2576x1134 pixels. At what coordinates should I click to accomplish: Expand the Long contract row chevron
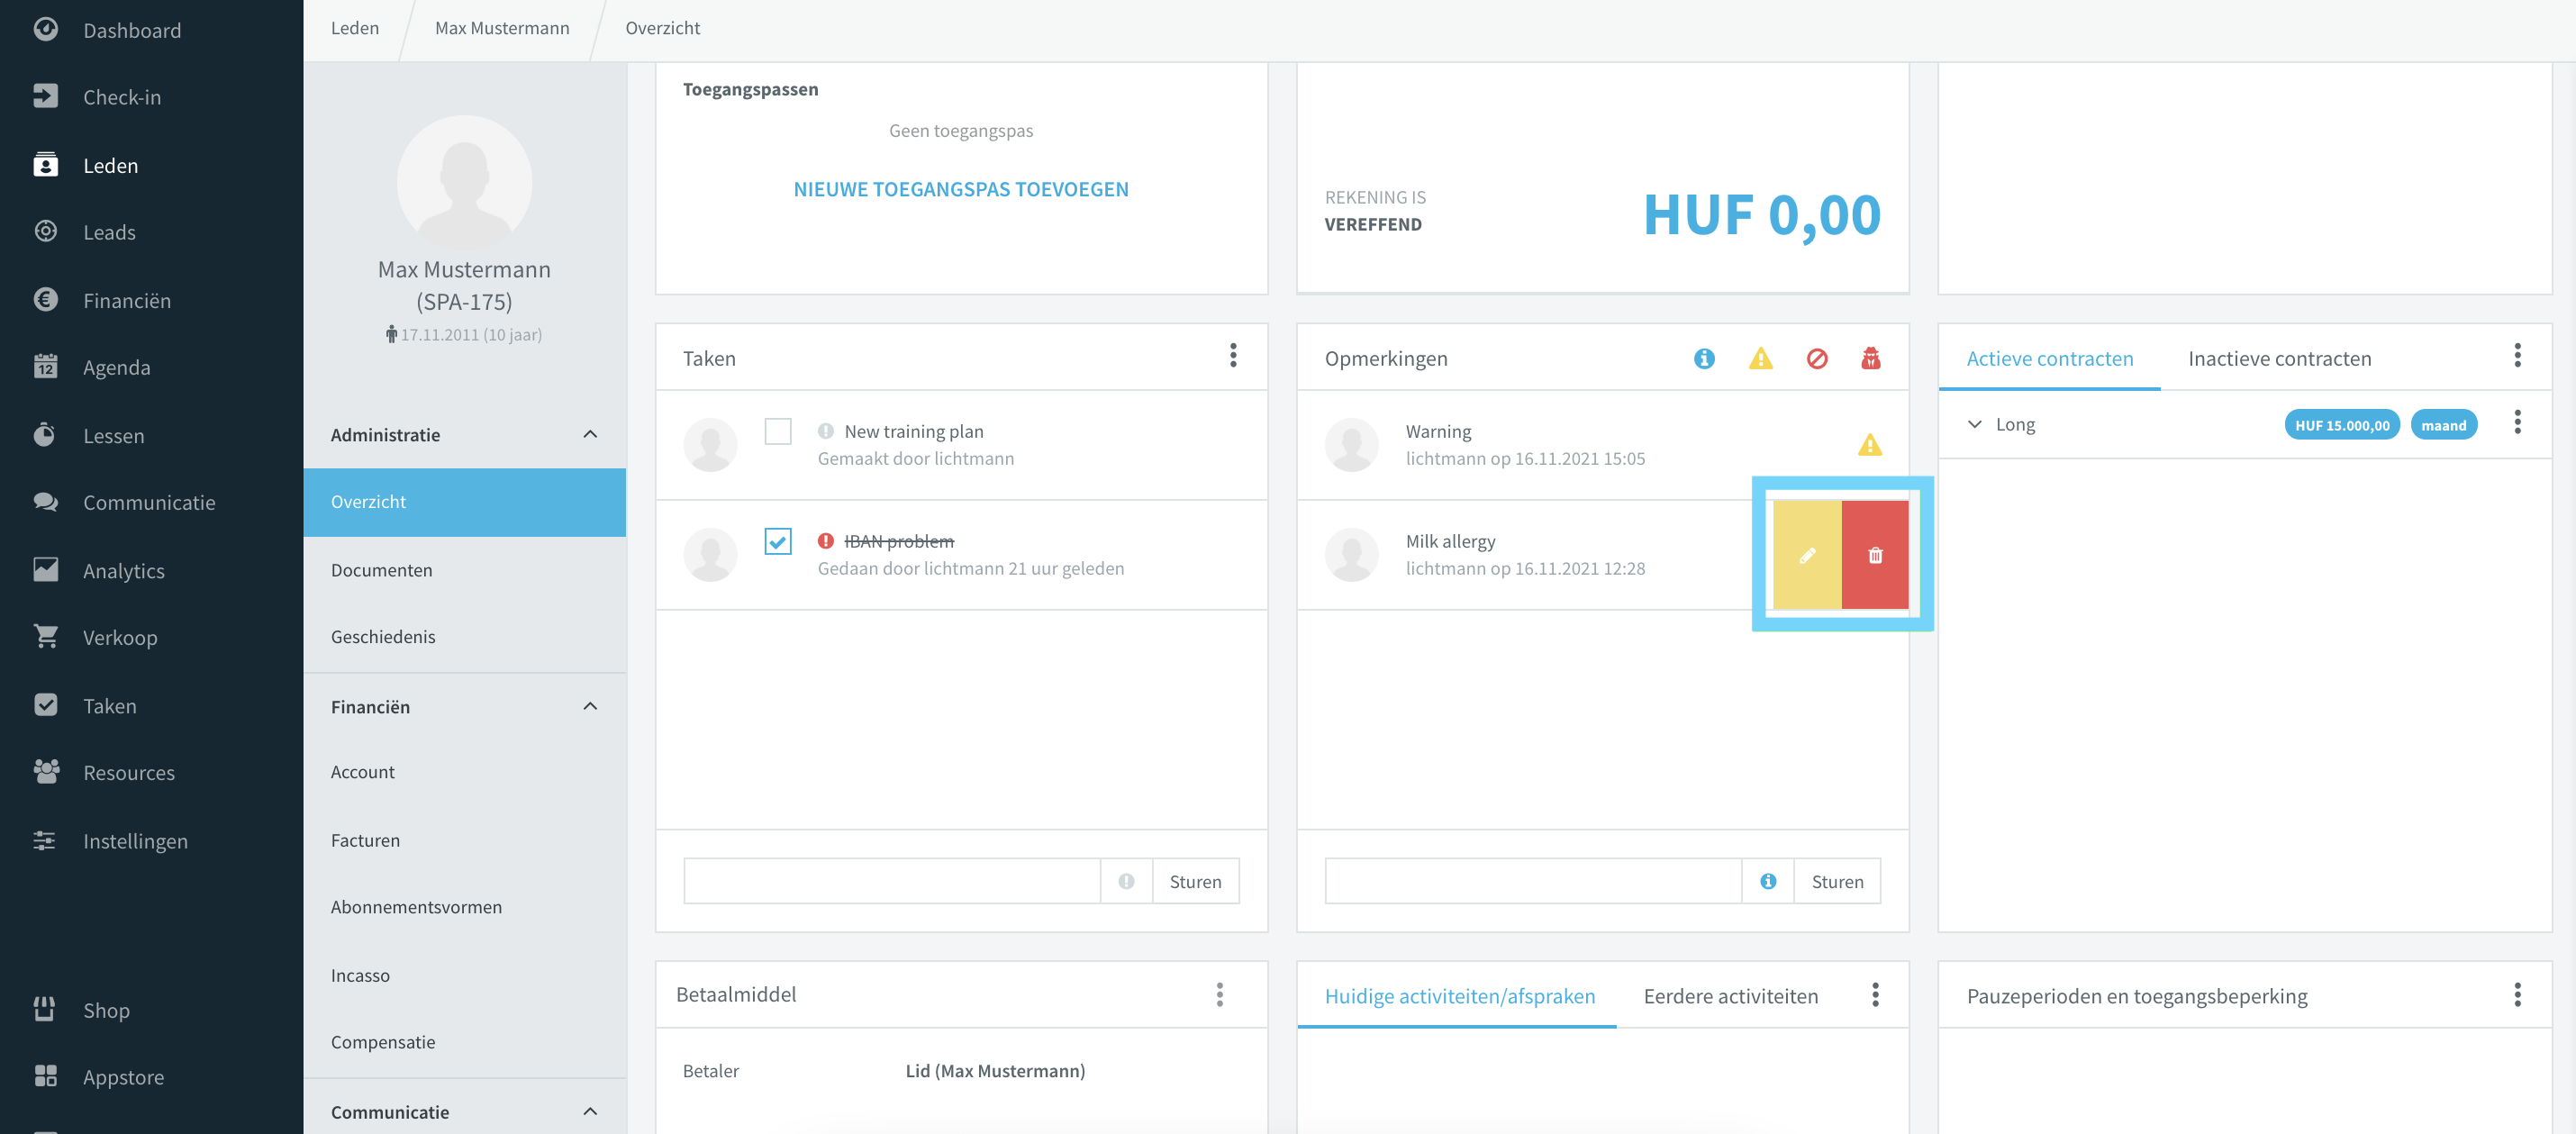1974,424
